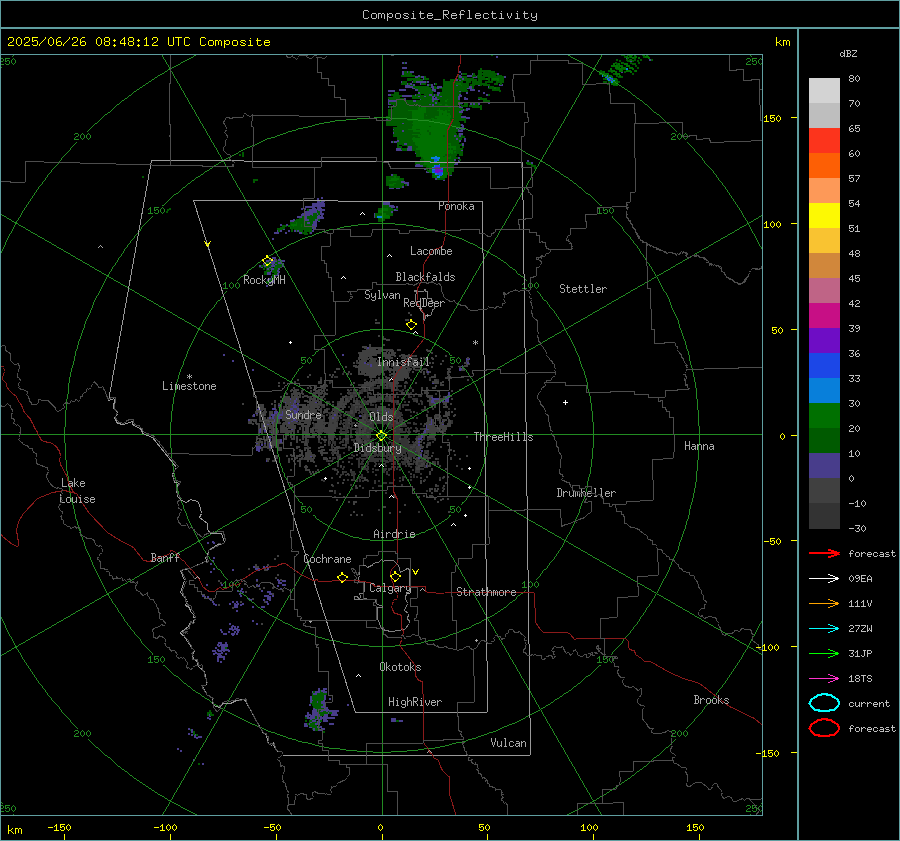Image resolution: width=900 pixels, height=841 pixels.
Task: Click the HighRiver city label
Action: 415,702
